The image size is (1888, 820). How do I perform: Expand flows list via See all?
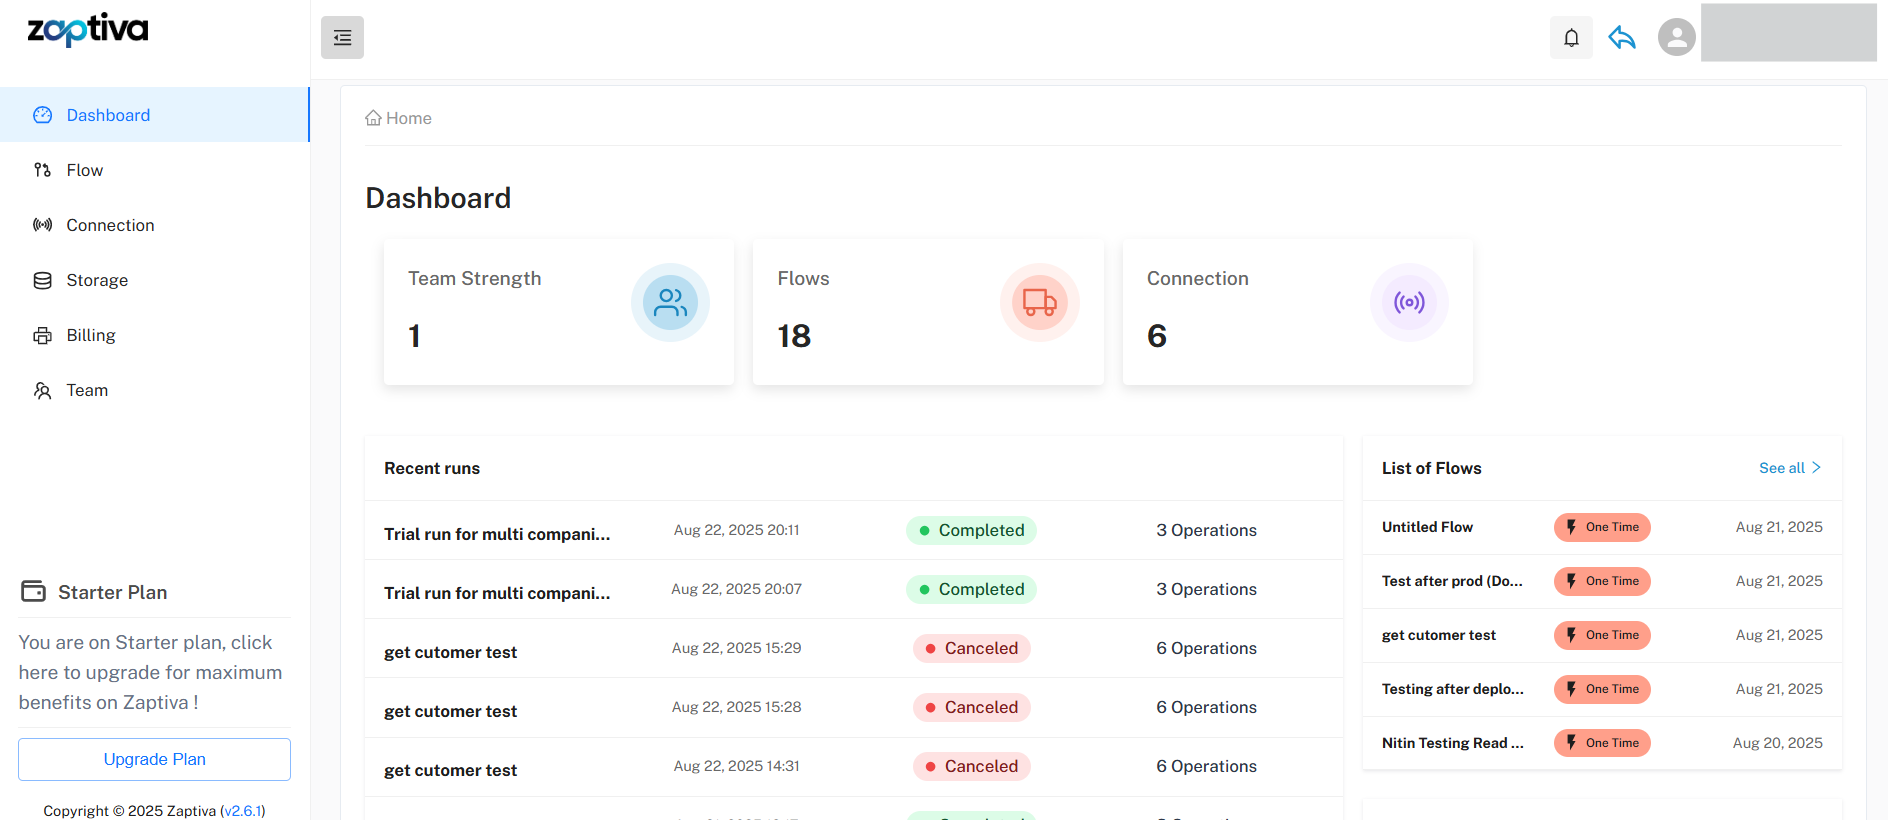click(1789, 468)
